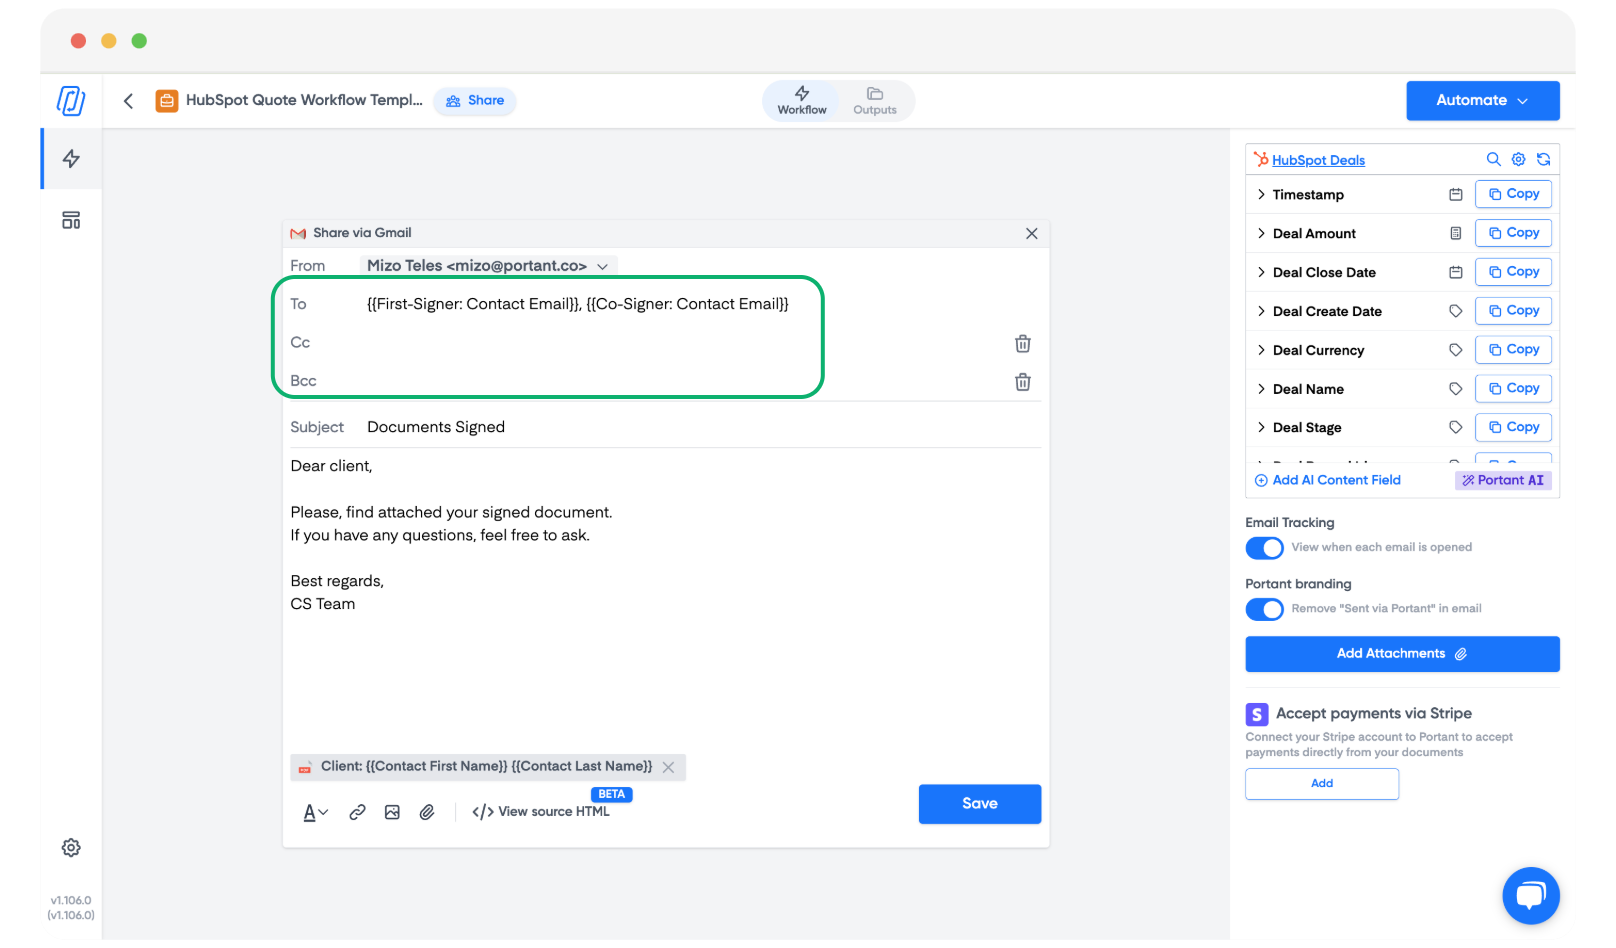Save the Gmail email settings

pos(979,804)
